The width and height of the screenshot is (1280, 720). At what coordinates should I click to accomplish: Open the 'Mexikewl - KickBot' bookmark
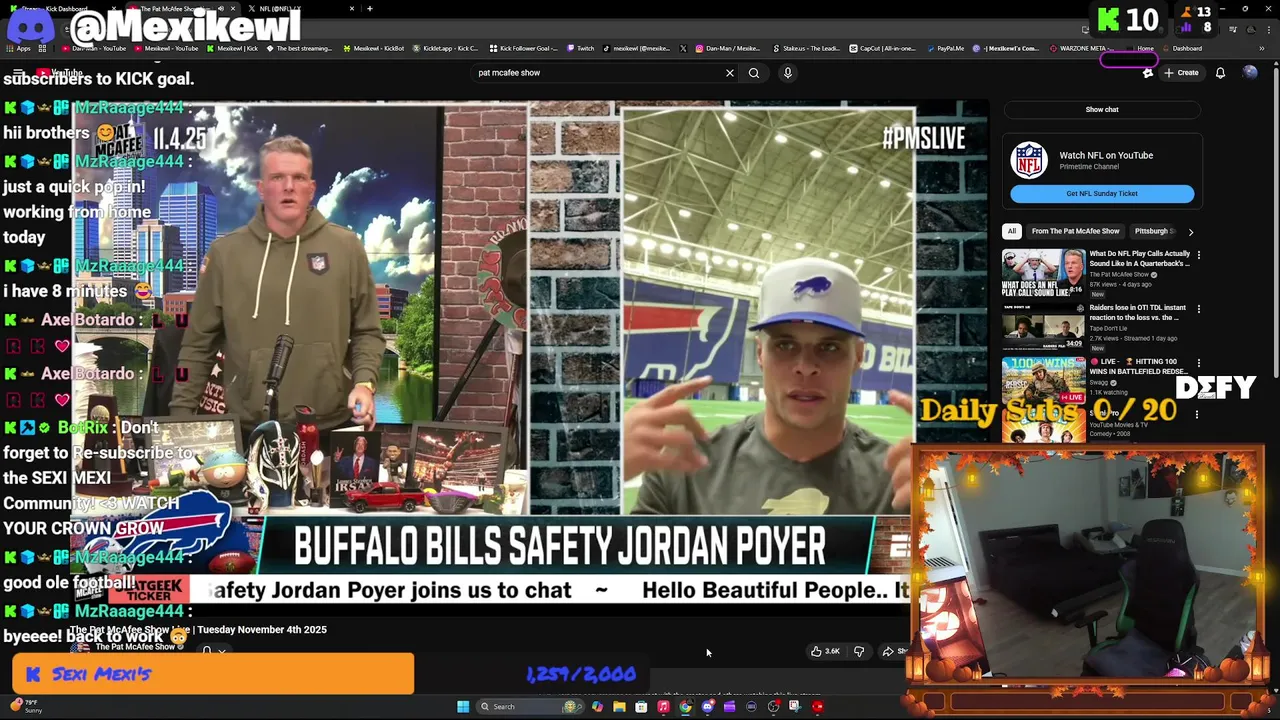[x=373, y=48]
